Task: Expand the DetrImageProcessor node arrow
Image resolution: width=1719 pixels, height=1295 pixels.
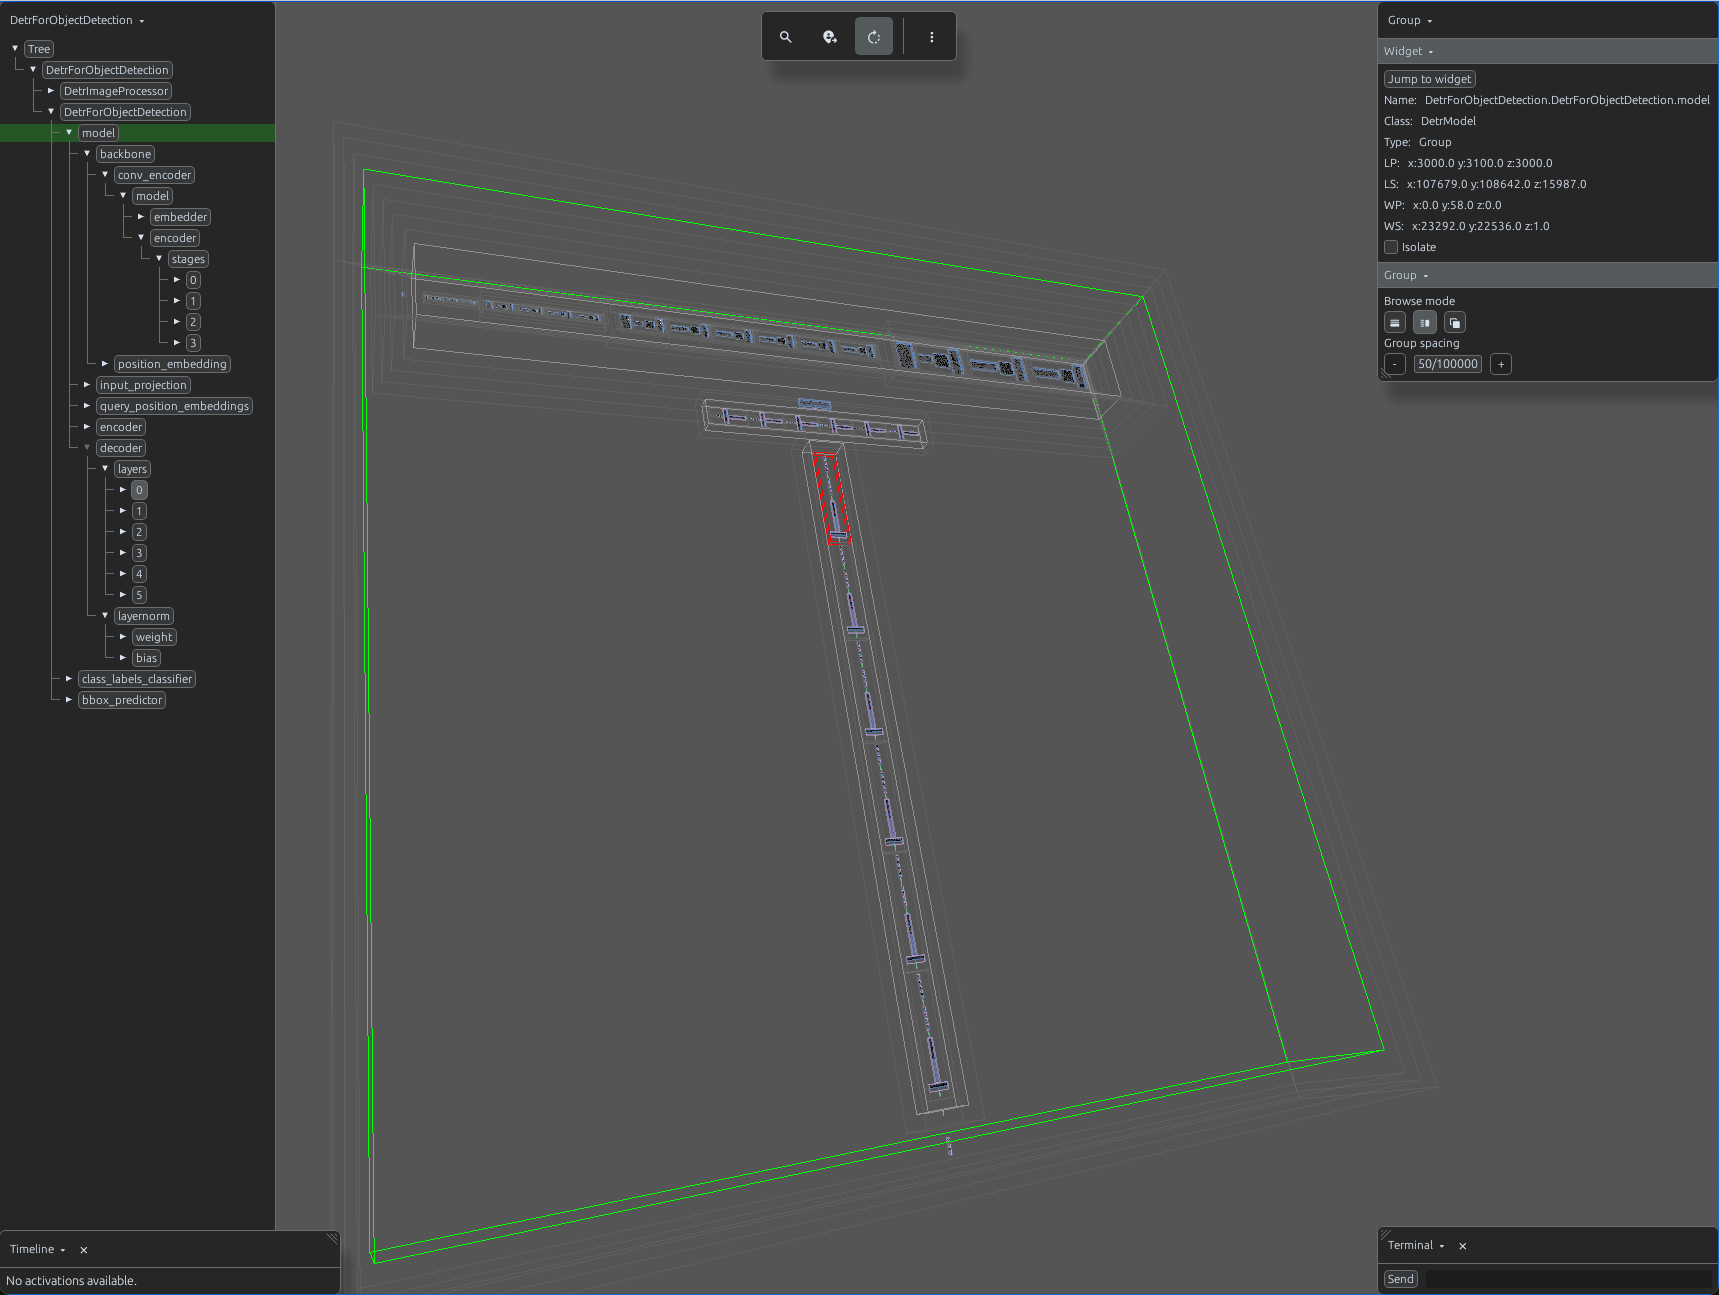Action: [51, 90]
